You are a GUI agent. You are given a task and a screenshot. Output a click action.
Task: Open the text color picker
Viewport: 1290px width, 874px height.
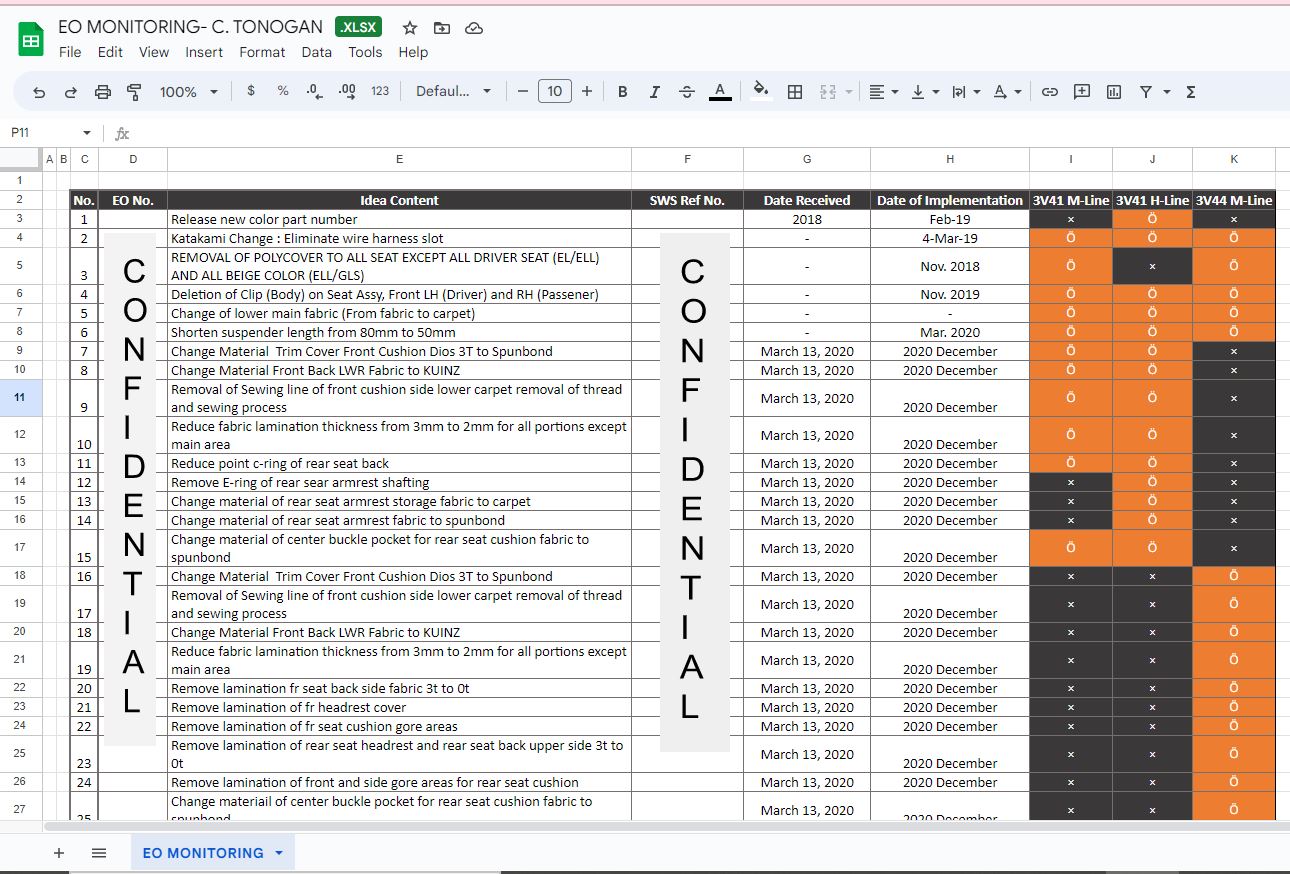tap(719, 92)
